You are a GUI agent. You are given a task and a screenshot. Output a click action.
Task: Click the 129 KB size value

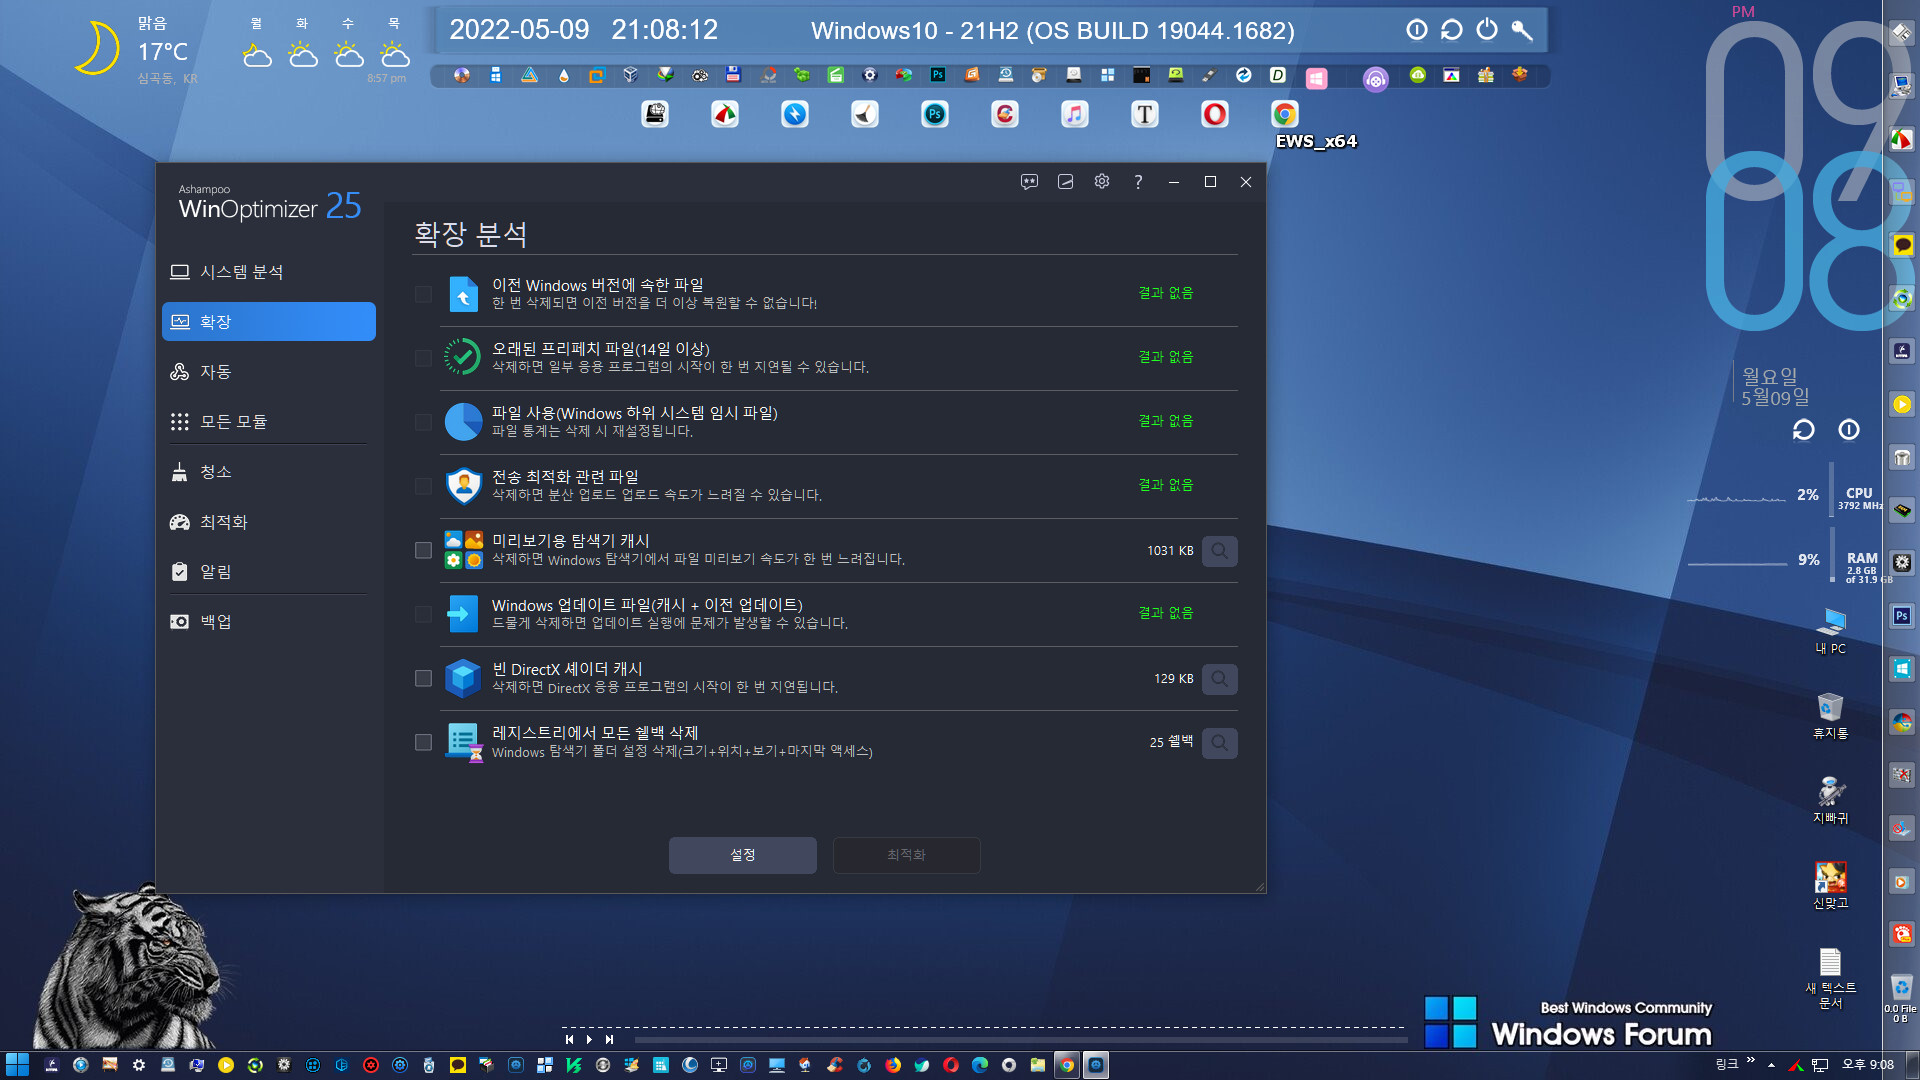[x=1174, y=679]
